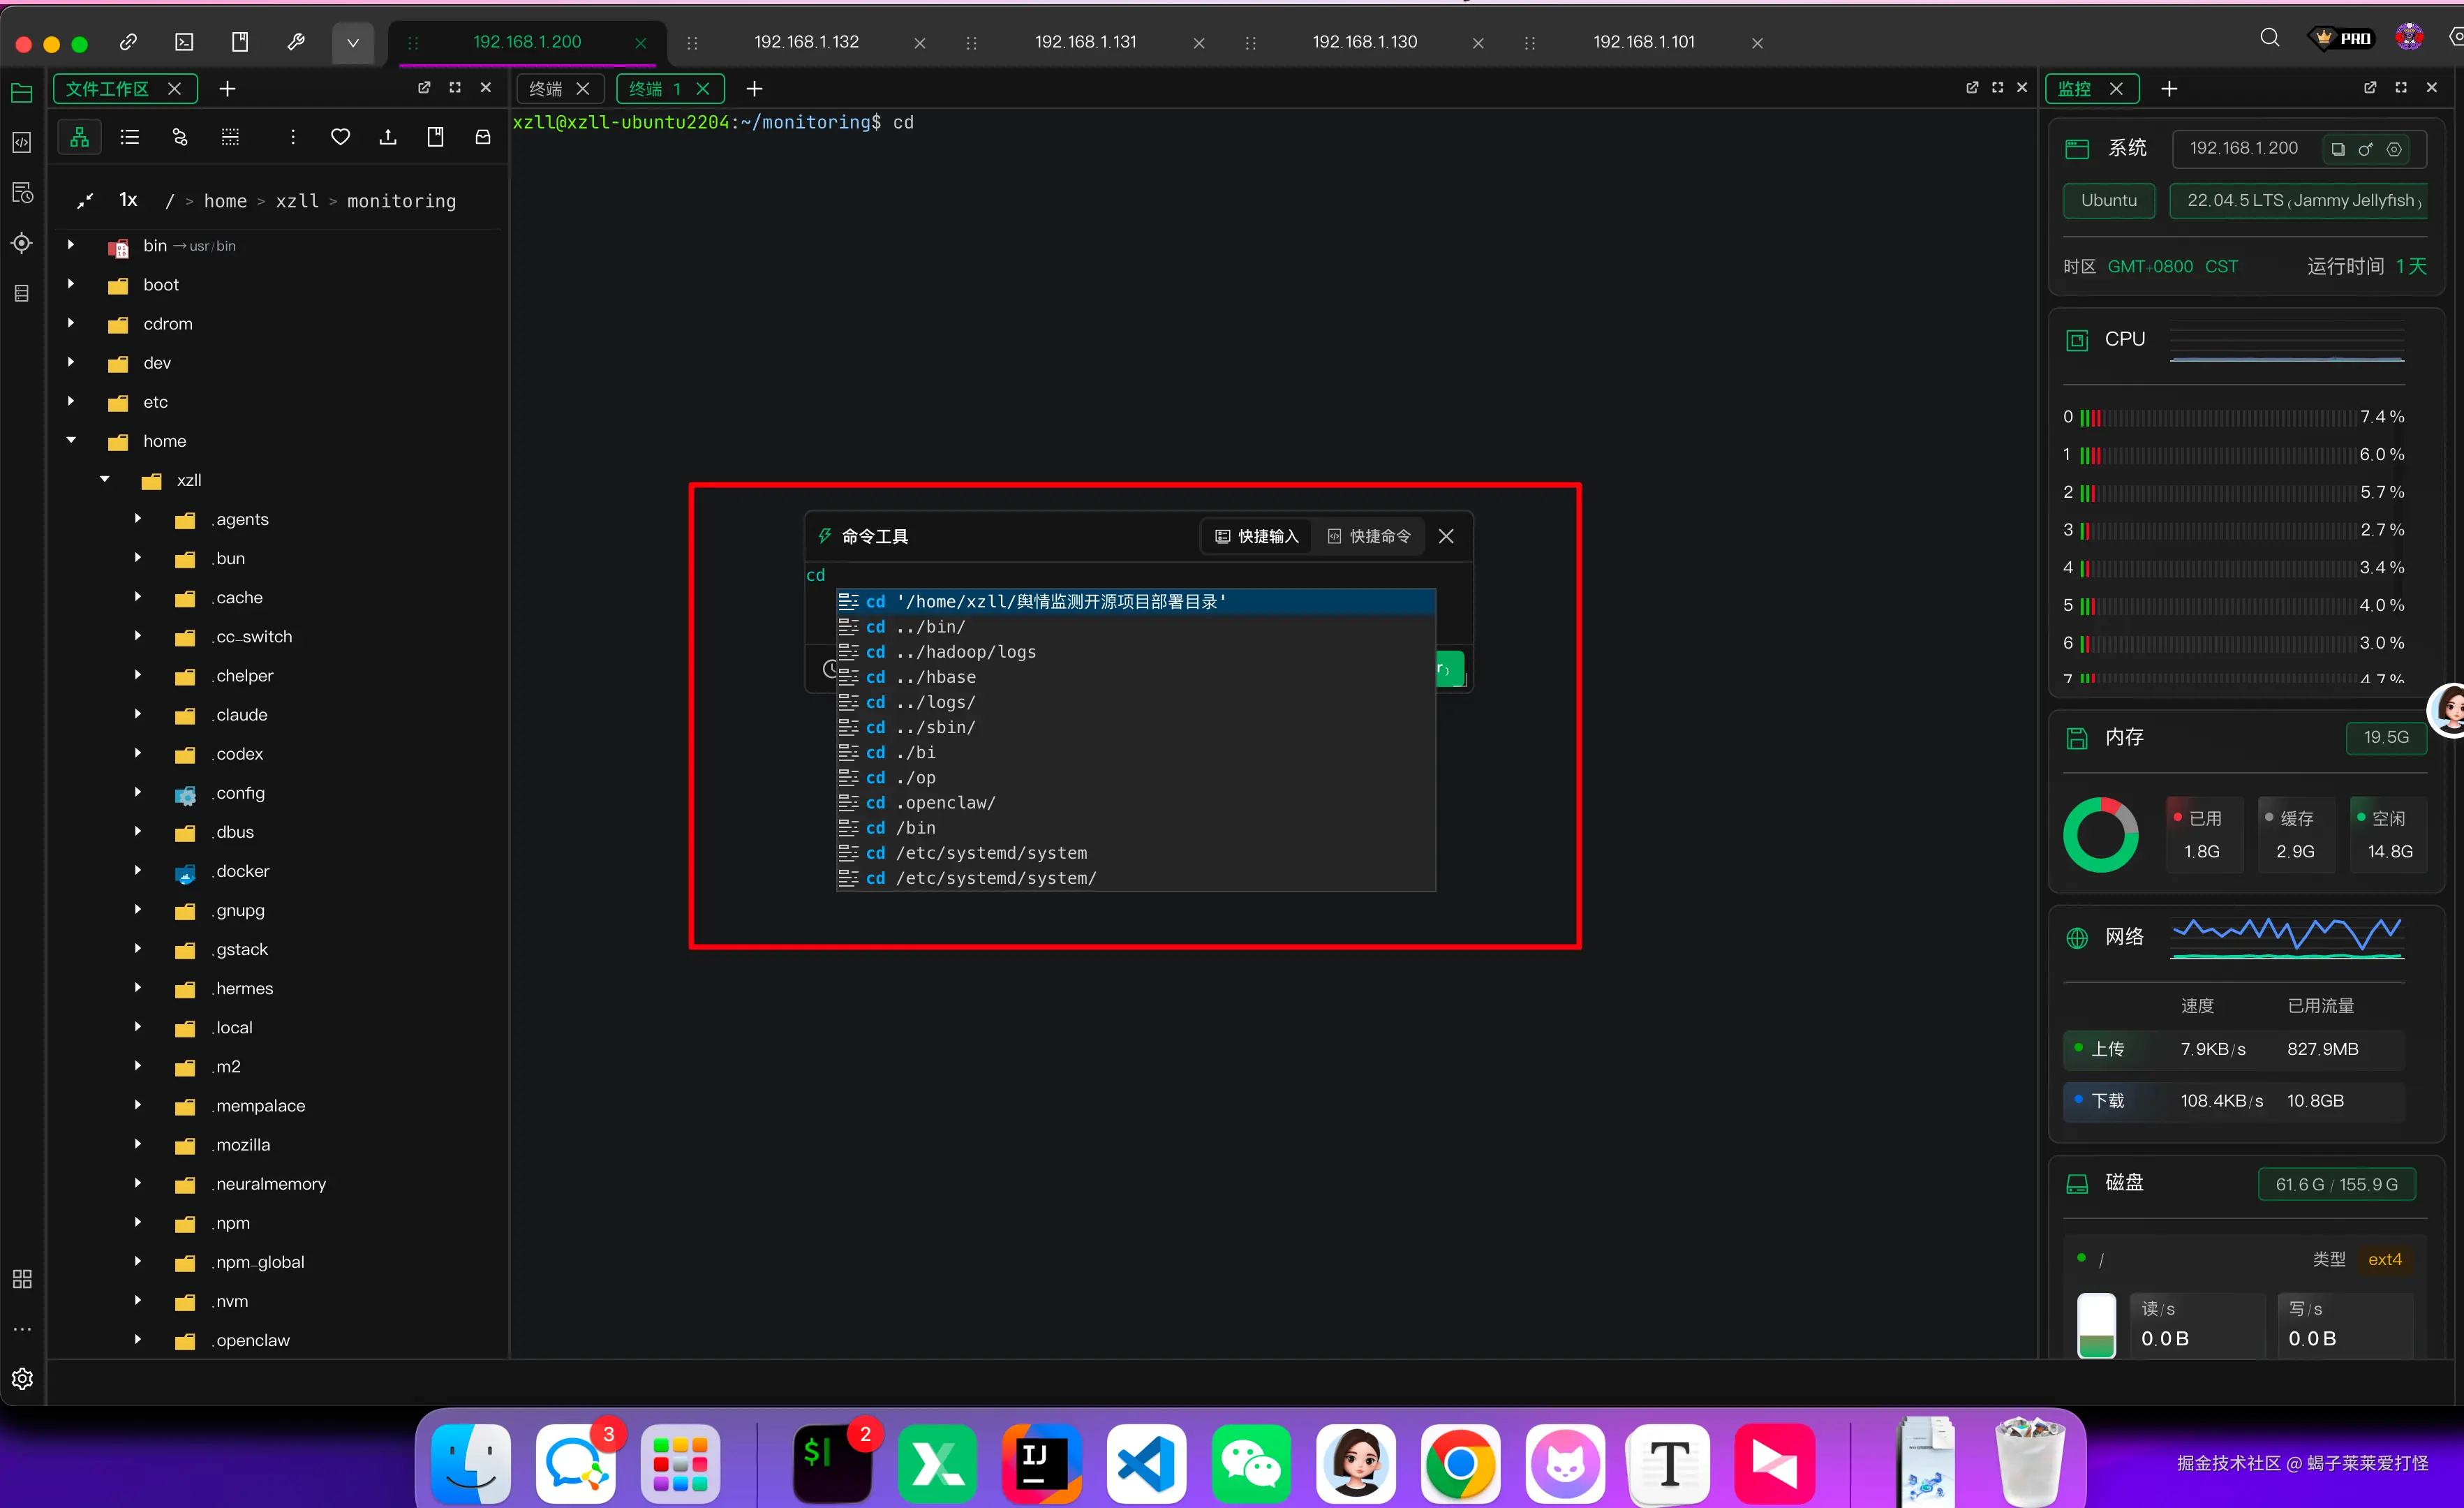The width and height of the screenshot is (2464, 1508).
Task: Select the .claude folder row
Action: (278, 715)
